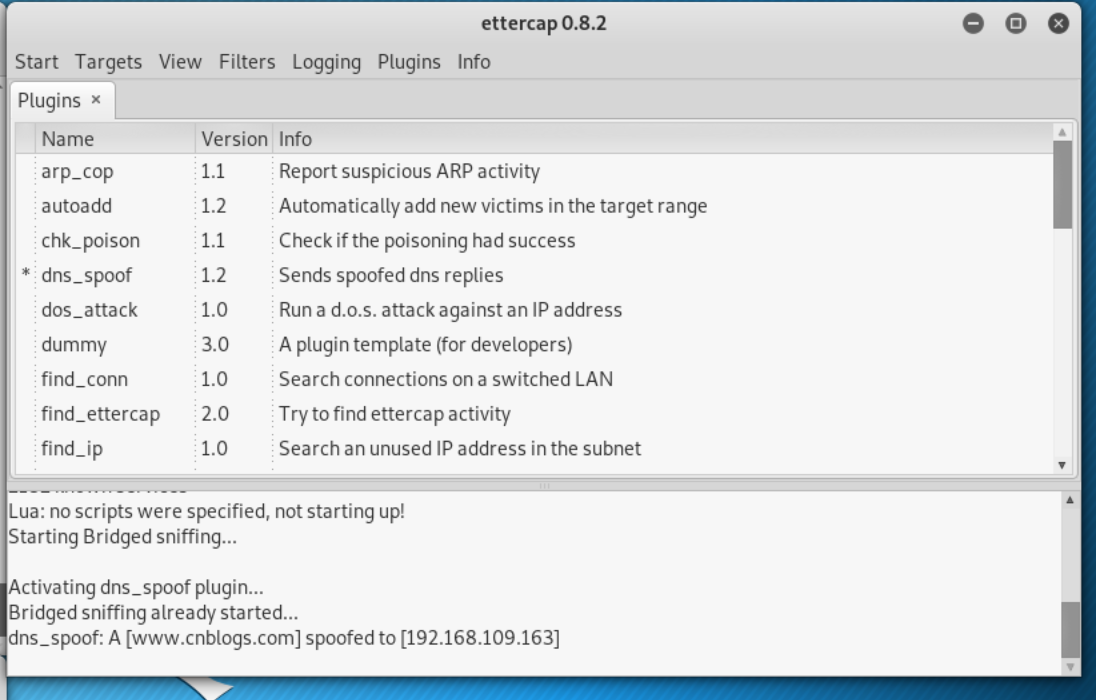Viewport: 1096px width, 700px height.
Task: Open the Plugins menu
Action: [409, 62]
